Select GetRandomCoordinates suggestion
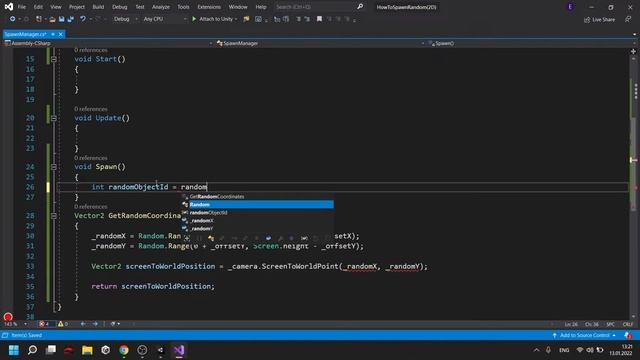Viewport: 640px width, 360px height. (x=258, y=196)
